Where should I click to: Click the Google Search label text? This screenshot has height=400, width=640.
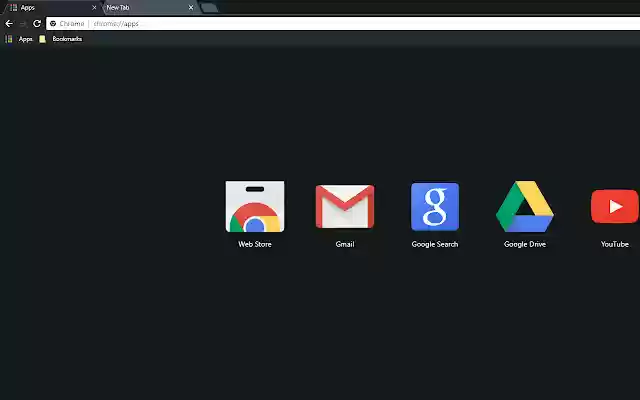click(435, 244)
